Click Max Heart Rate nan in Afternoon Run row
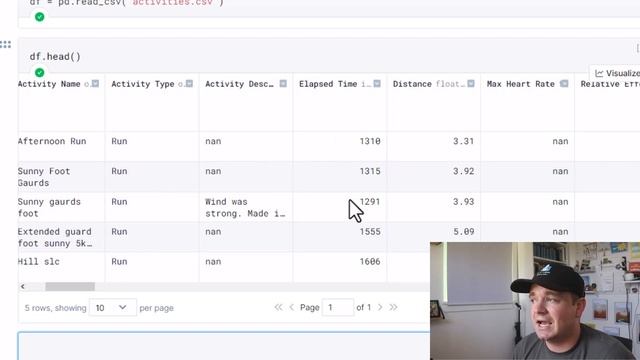Viewport: 640px width, 360px height. pyautogui.click(x=560, y=141)
